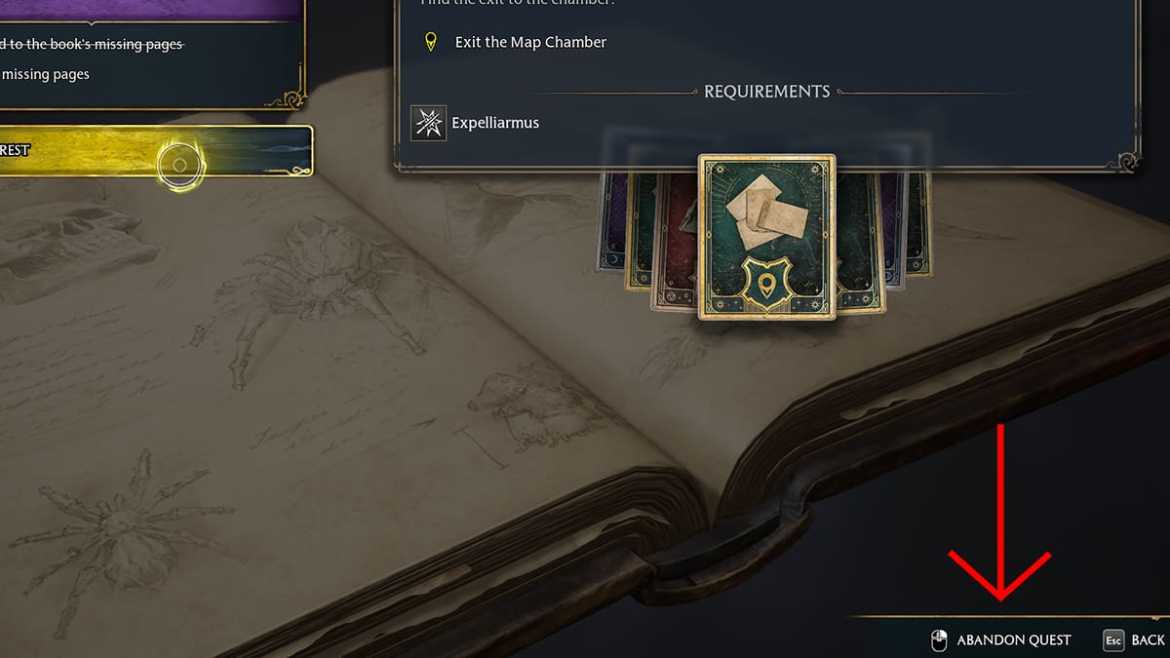Click the ornate corner flourish of quest panel
1170x658 pixels.
coord(1125,161)
